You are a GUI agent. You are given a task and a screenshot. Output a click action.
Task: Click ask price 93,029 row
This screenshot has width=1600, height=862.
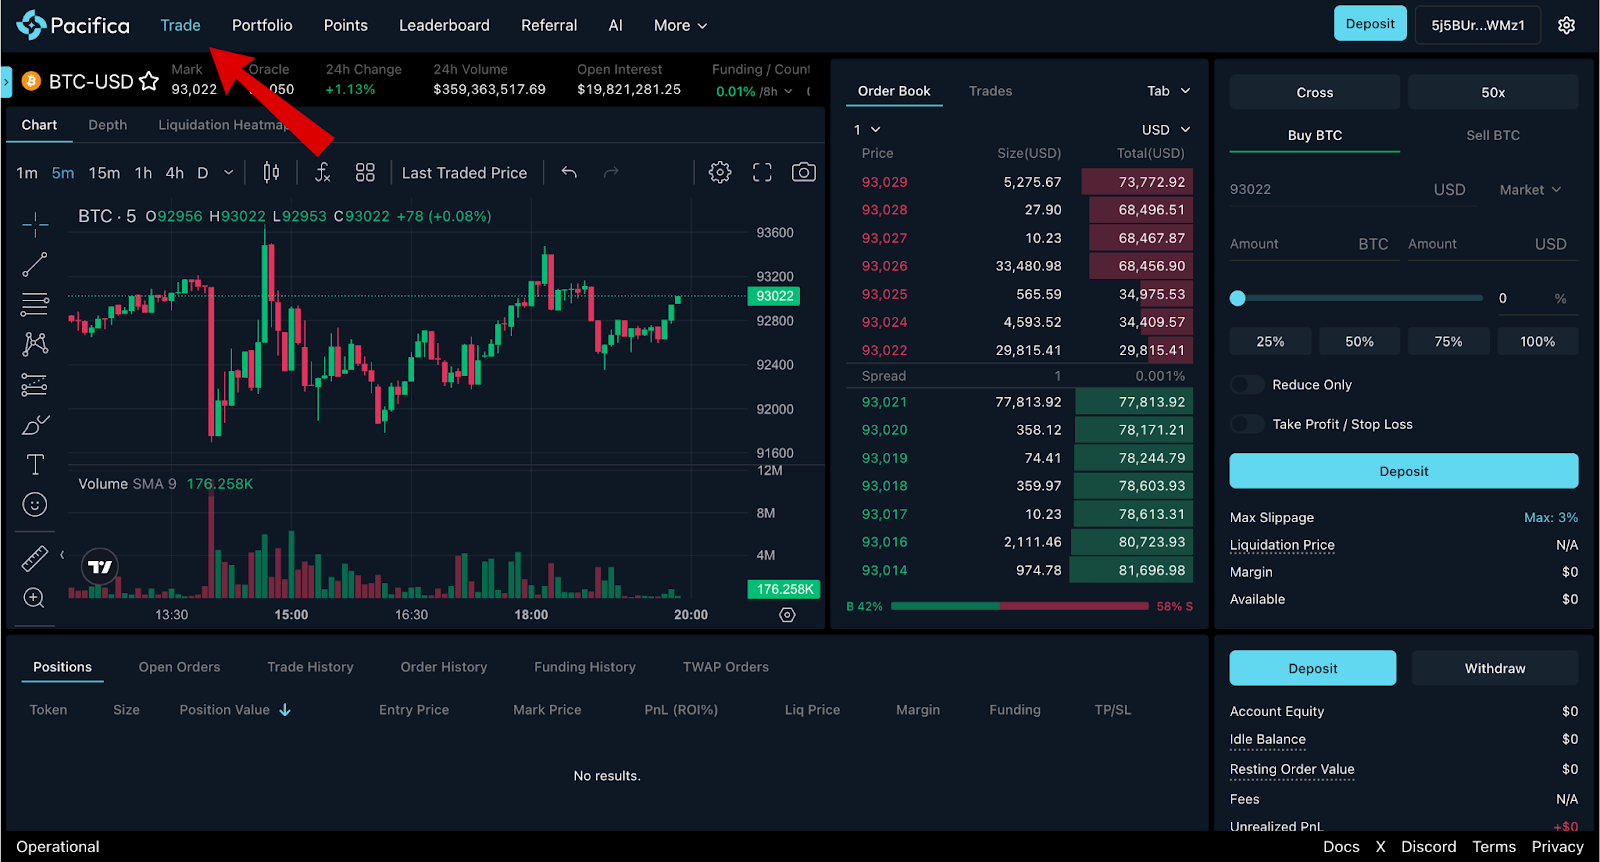pos(1019,182)
